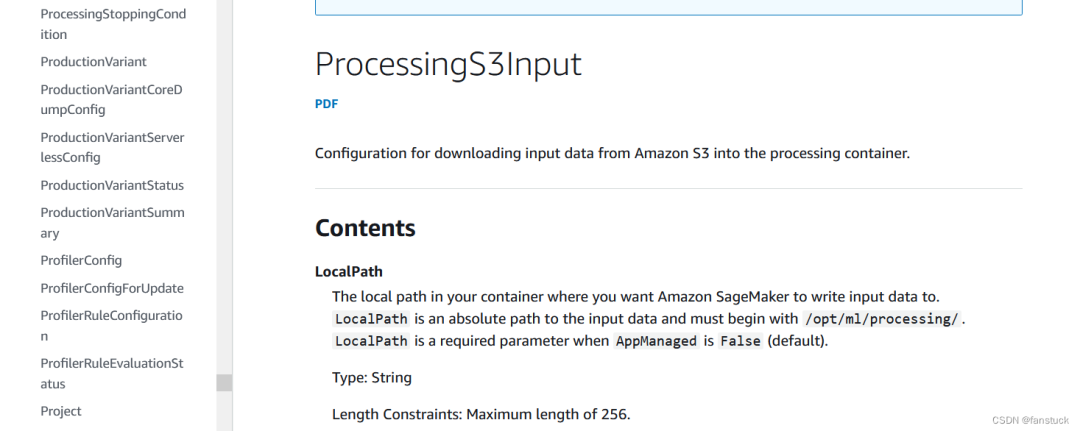1080x431 pixels.
Task: Select ProductionVariantCoreDumpConfig in the navigation list
Action: coord(112,99)
